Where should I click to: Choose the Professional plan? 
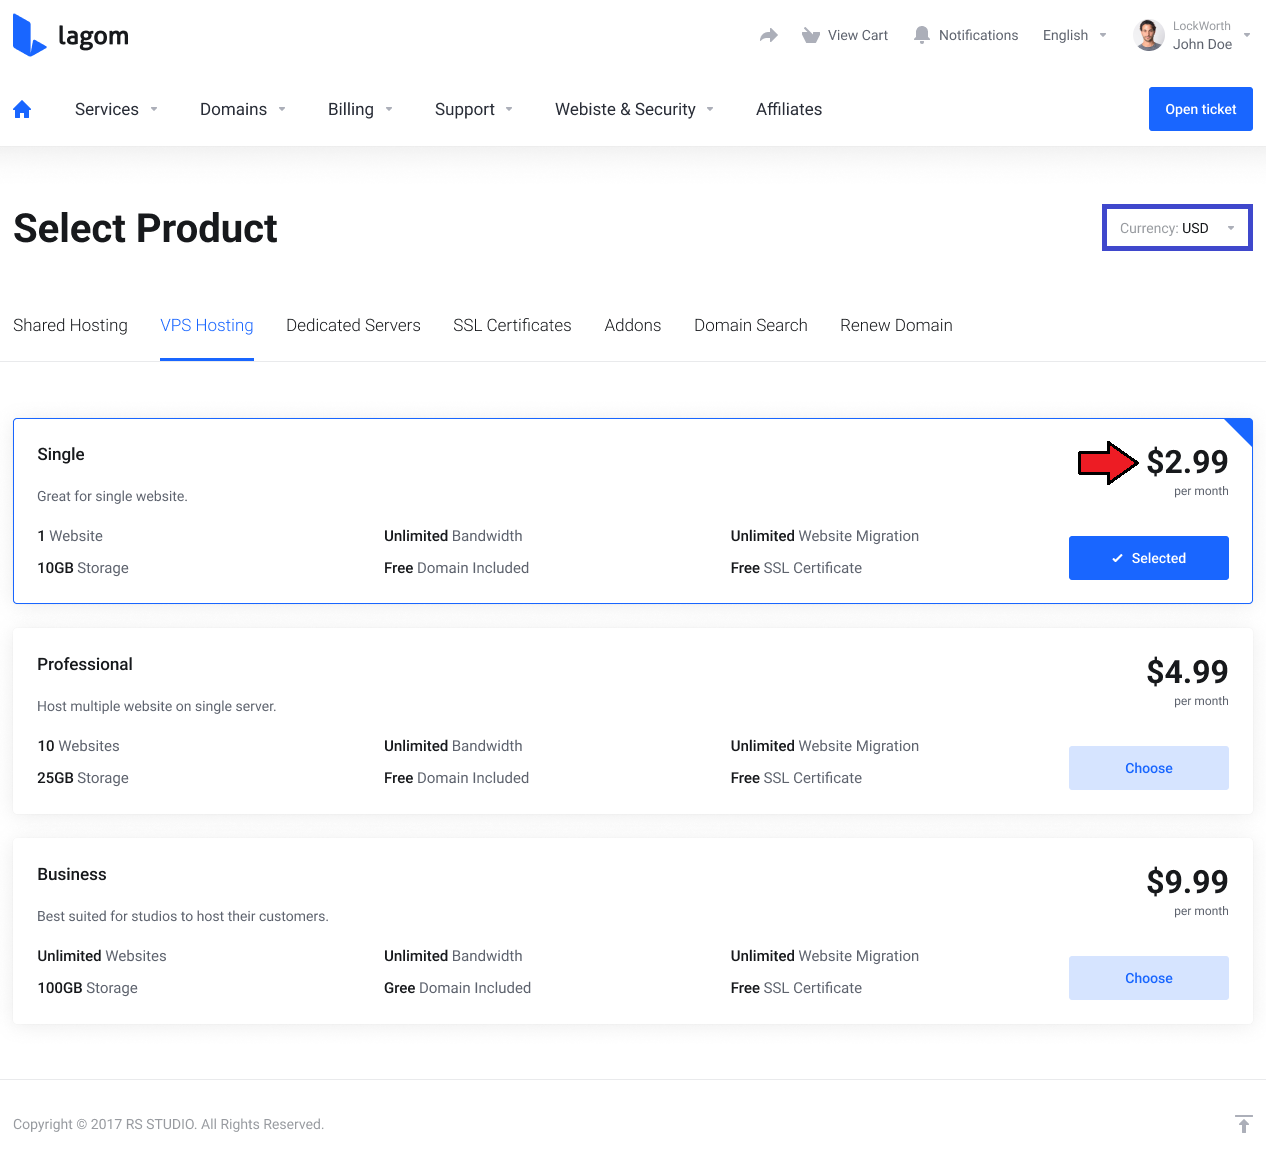point(1149,768)
